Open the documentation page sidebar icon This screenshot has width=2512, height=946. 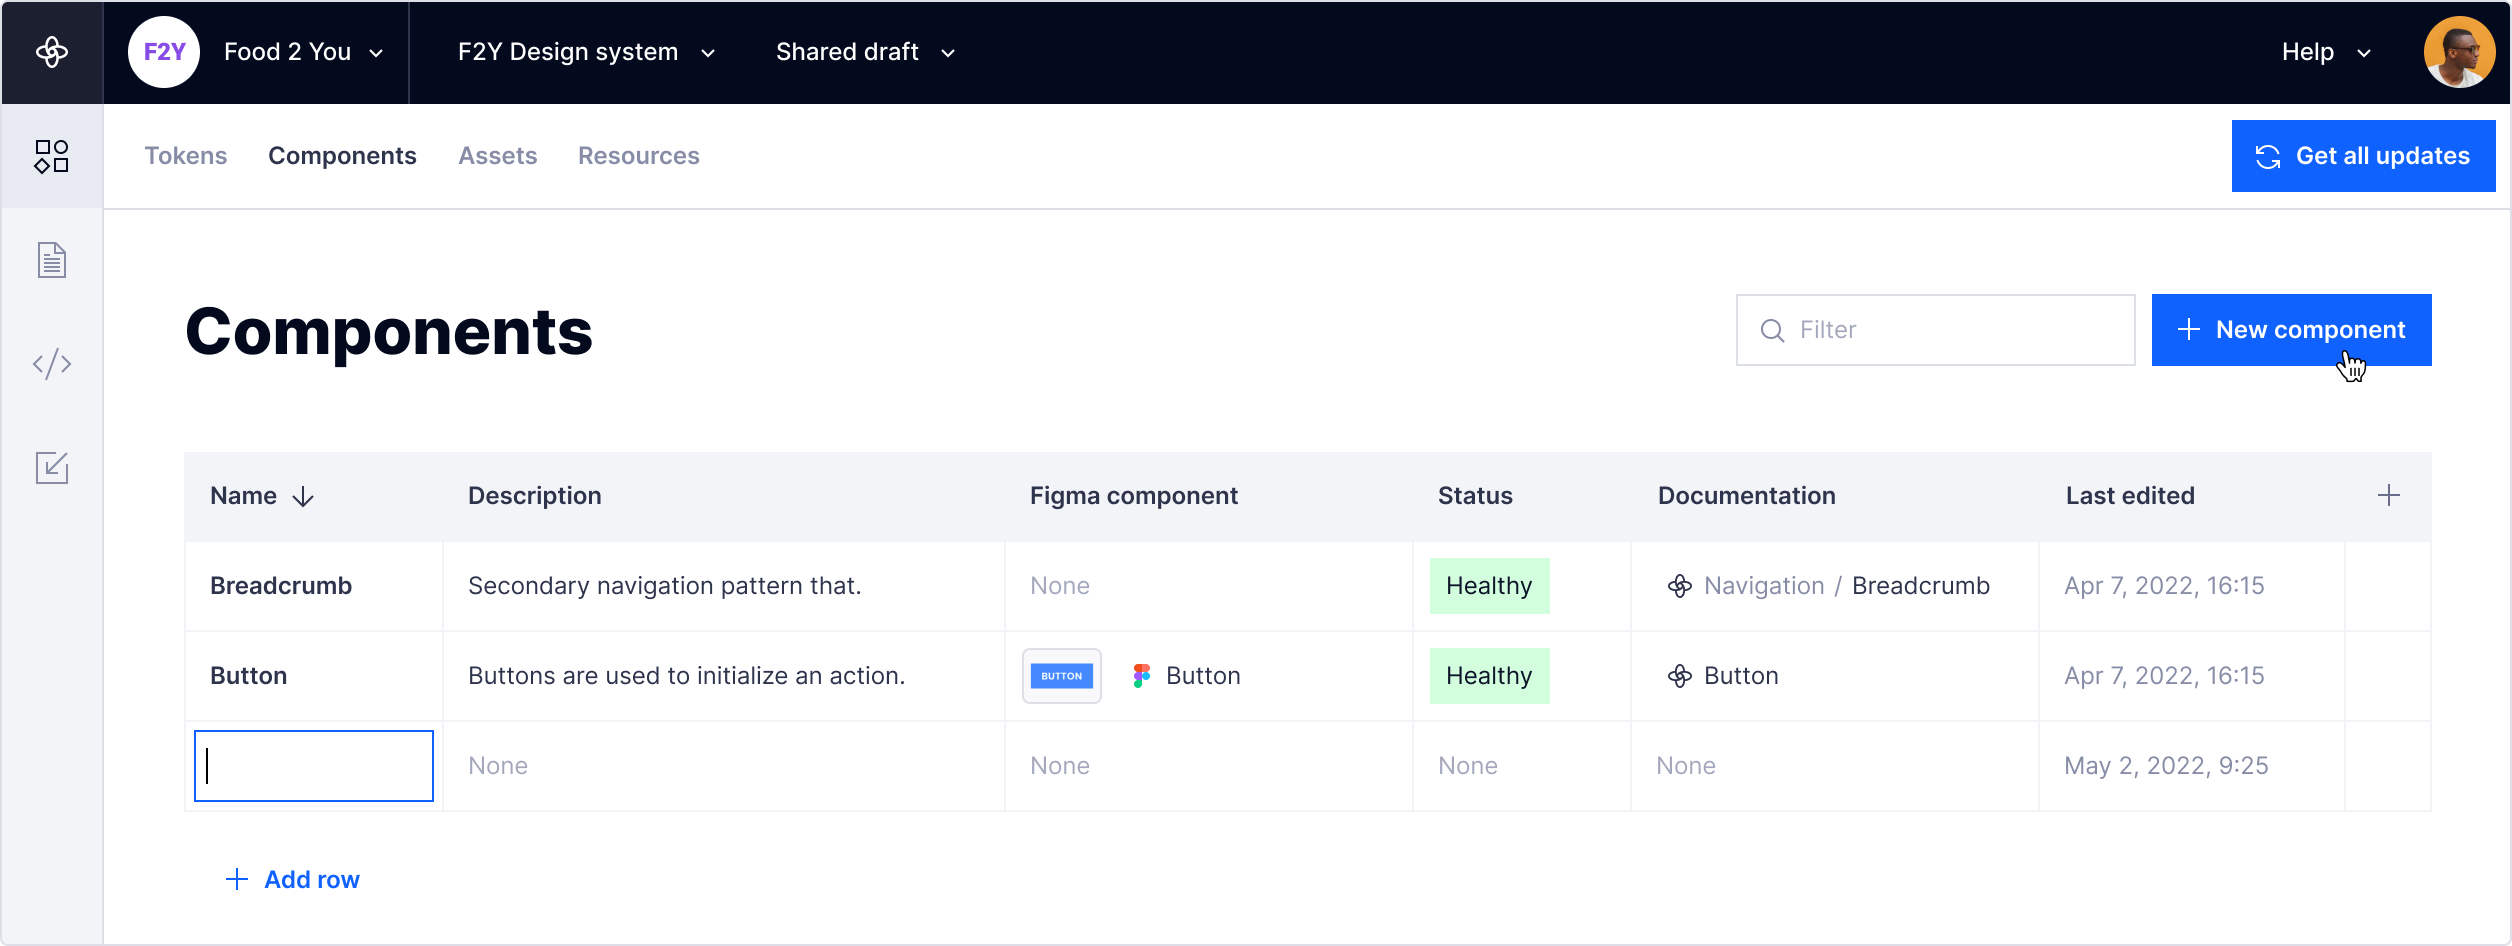click(52, 260)
